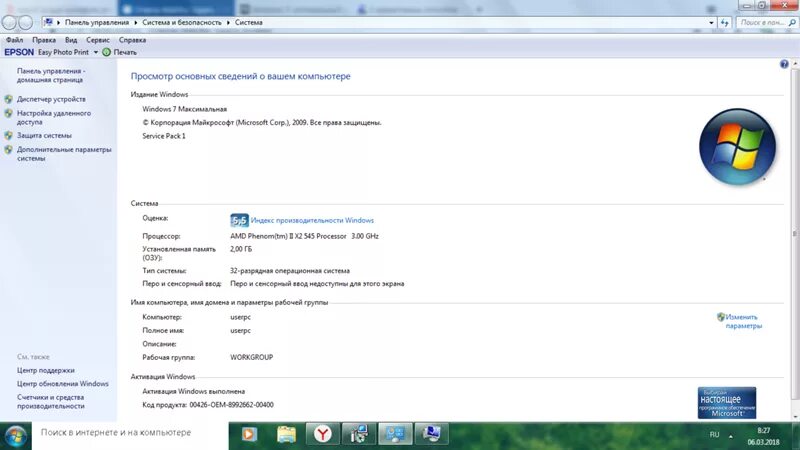Open performance counters and tools link
Image resolution: width=800 pixels, height=450 pixels.
point(51,402)
